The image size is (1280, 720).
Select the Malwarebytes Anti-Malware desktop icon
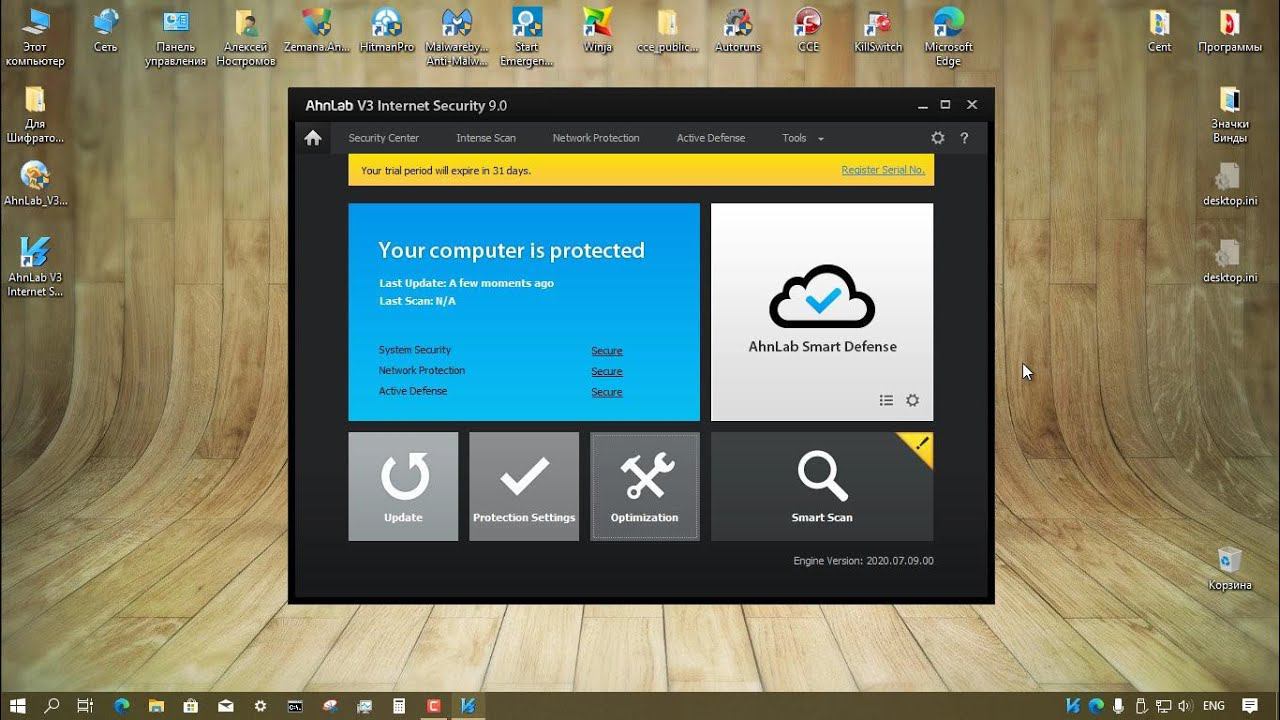457,38
